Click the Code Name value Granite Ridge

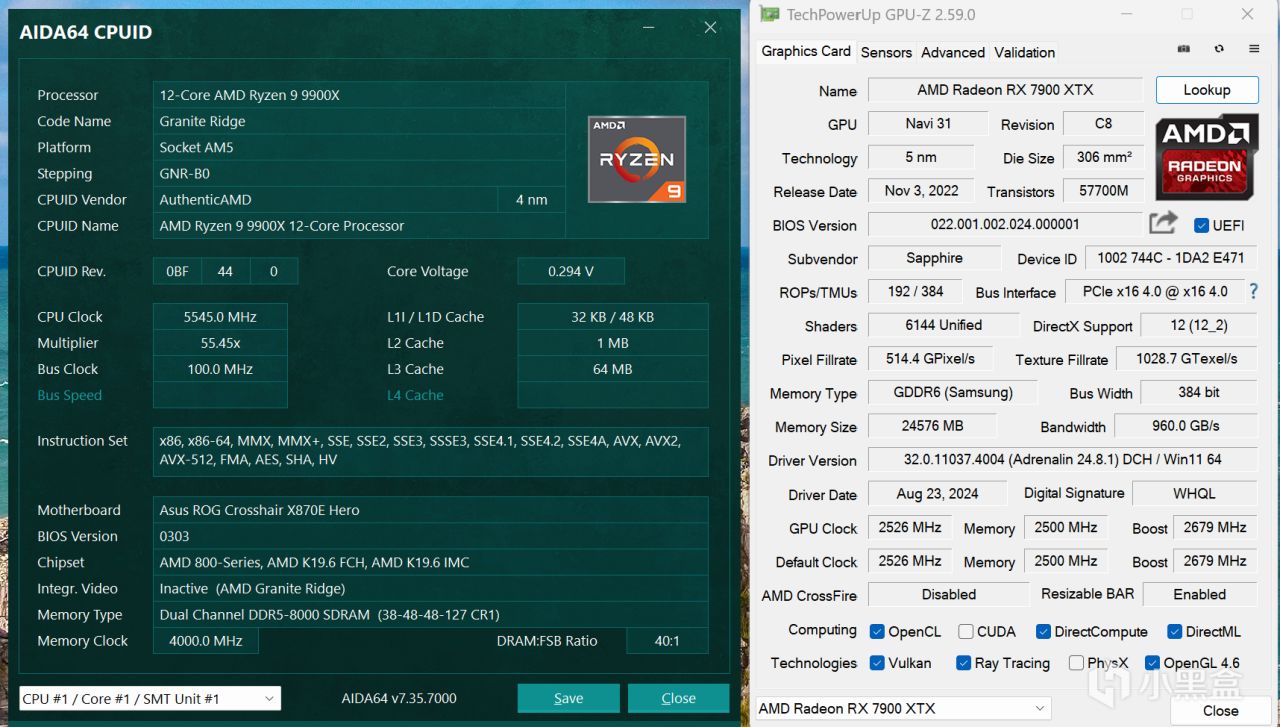(359, 121)
